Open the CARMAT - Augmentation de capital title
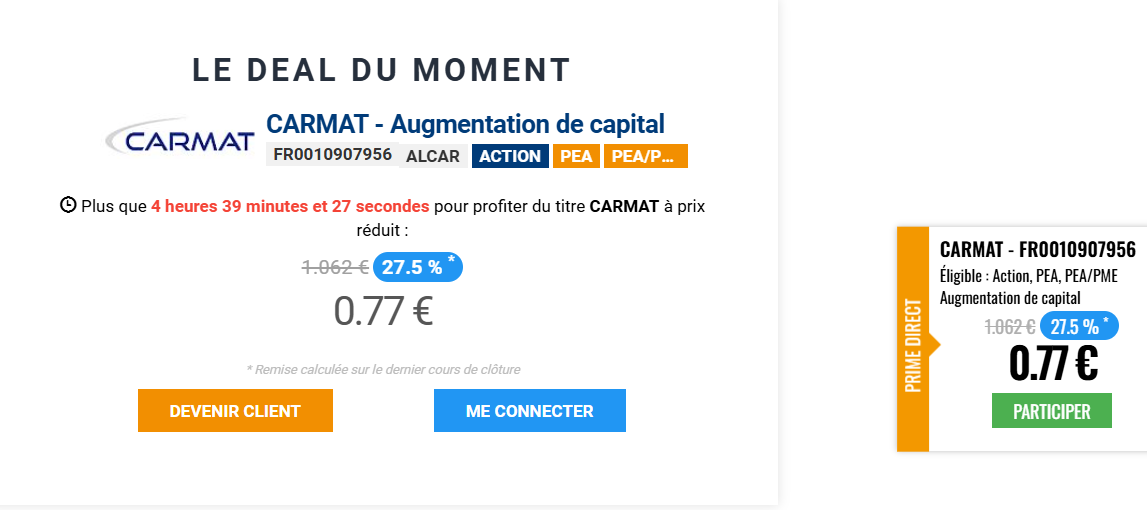This screenshot has width=1147, height=510. (465, 124)
